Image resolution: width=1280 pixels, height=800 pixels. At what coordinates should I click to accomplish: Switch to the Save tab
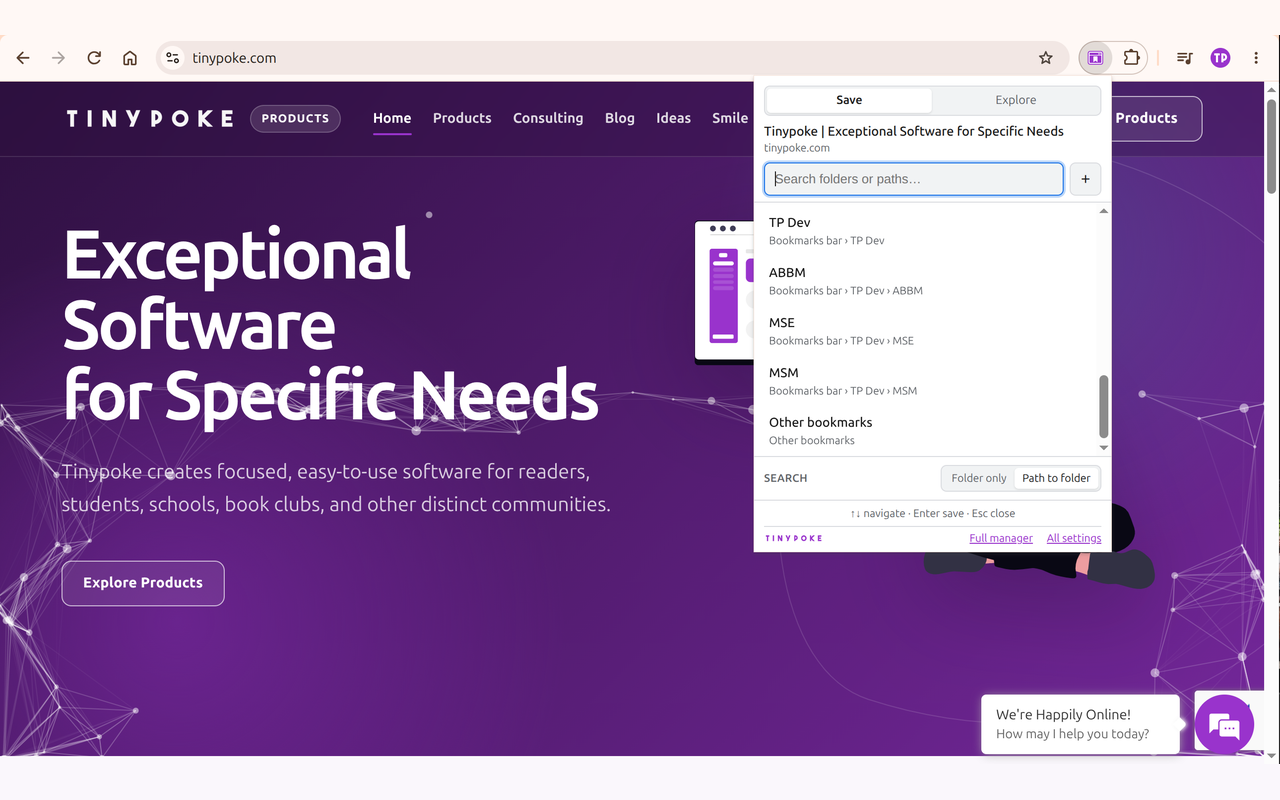(x=849, y=100)
